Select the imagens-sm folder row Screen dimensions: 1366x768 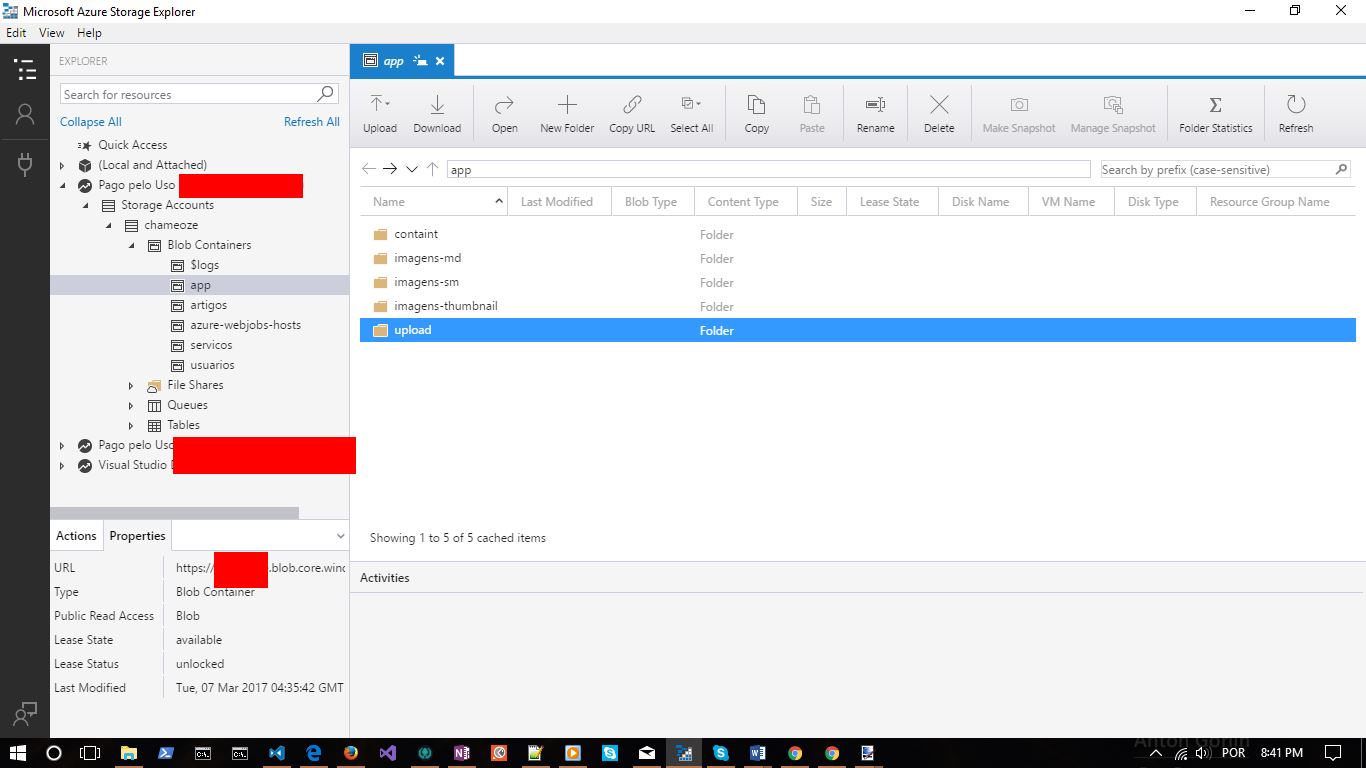click(857, 282)
